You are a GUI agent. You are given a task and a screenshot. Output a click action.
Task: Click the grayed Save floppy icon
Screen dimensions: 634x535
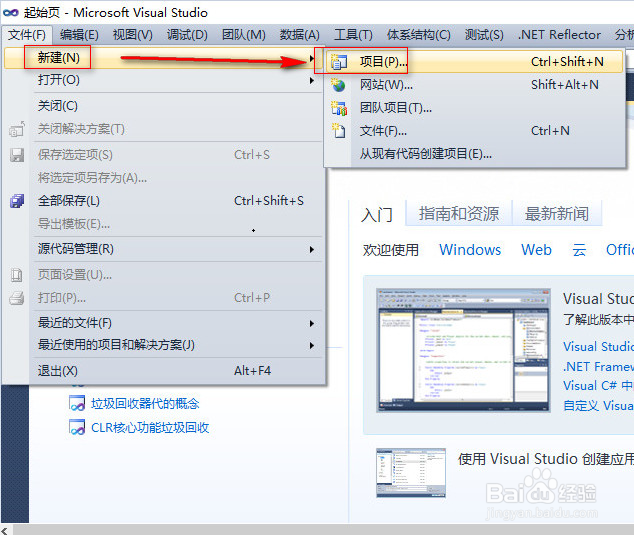point(17,155)
